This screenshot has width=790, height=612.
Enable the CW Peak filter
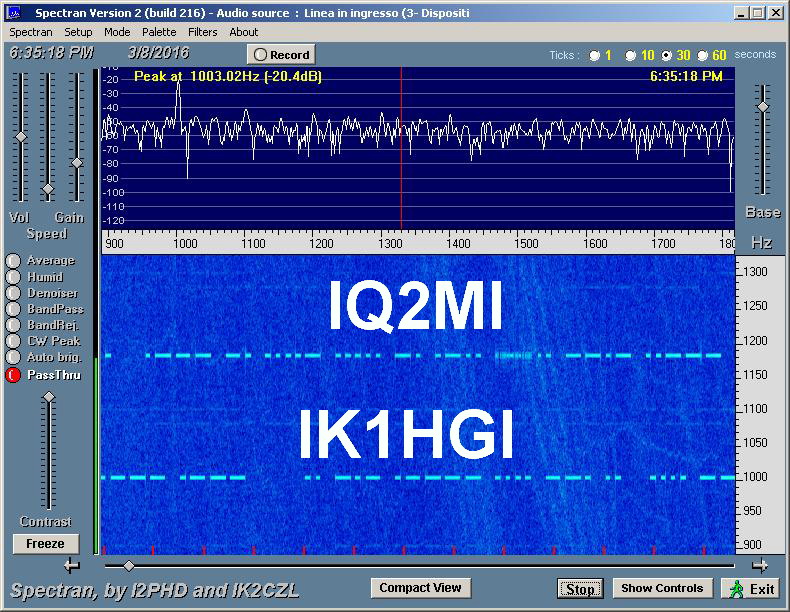pos(13,342)
